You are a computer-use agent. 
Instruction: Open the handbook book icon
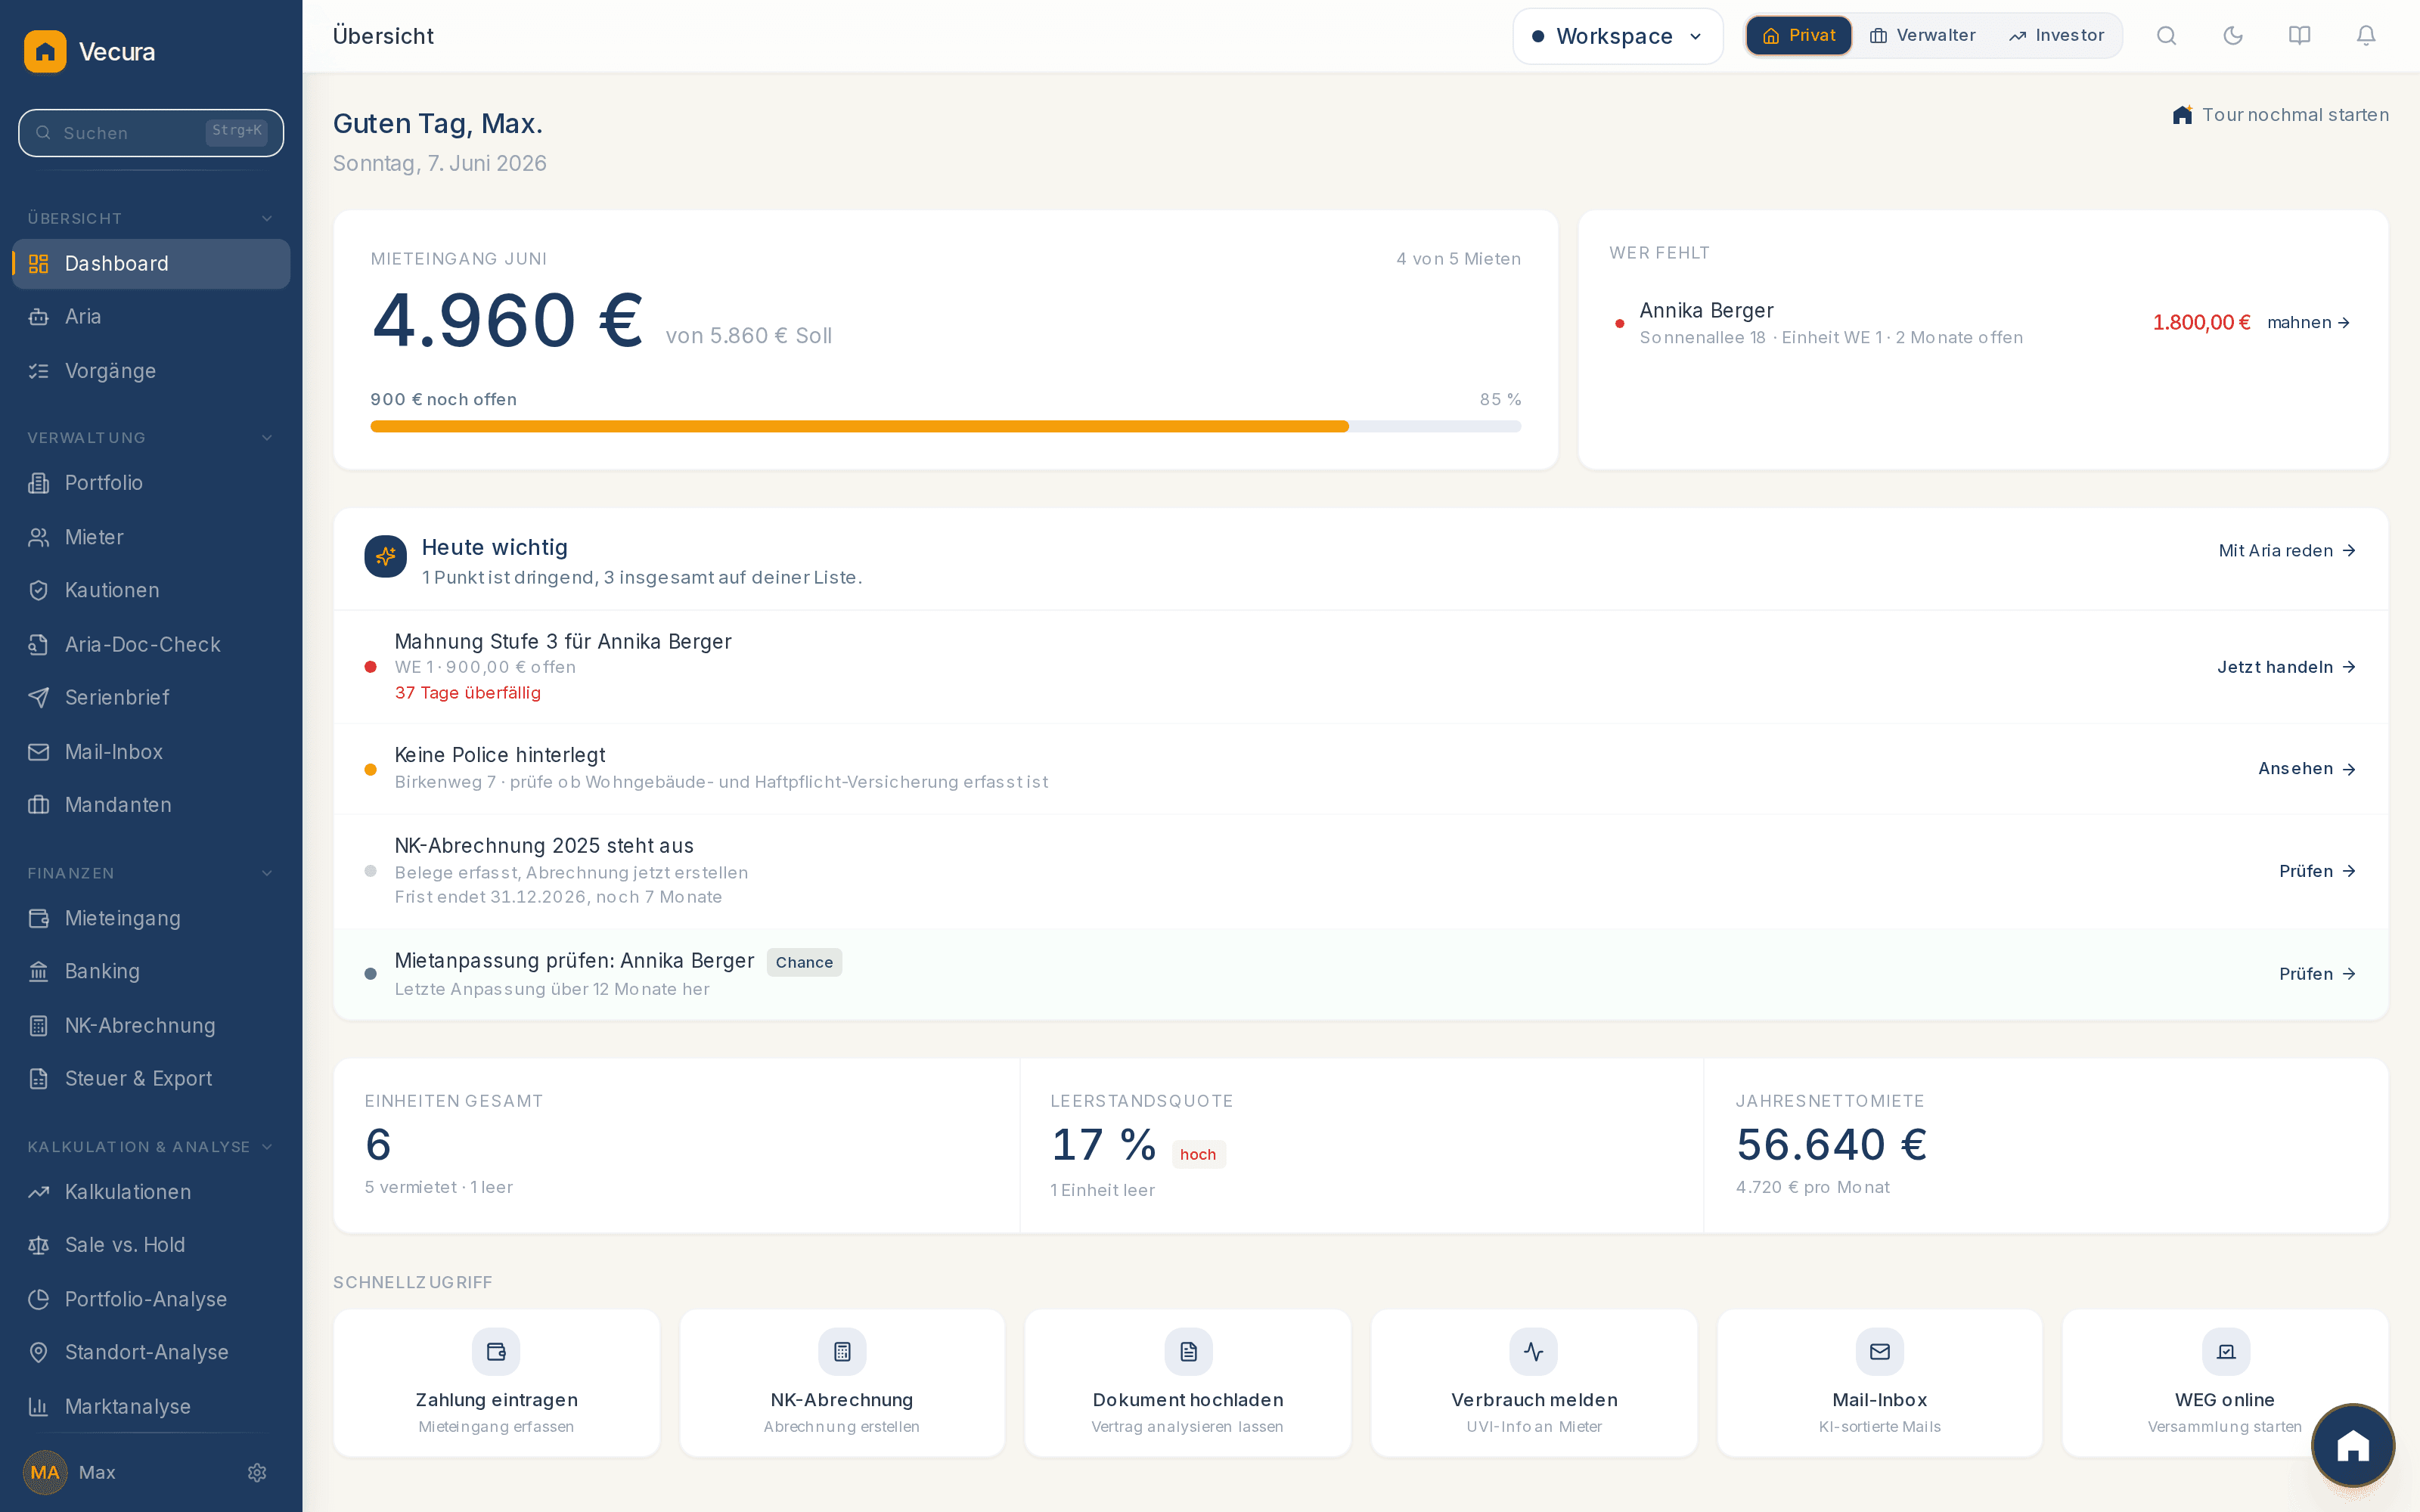pyautogui.click(x=2299, y=36)
